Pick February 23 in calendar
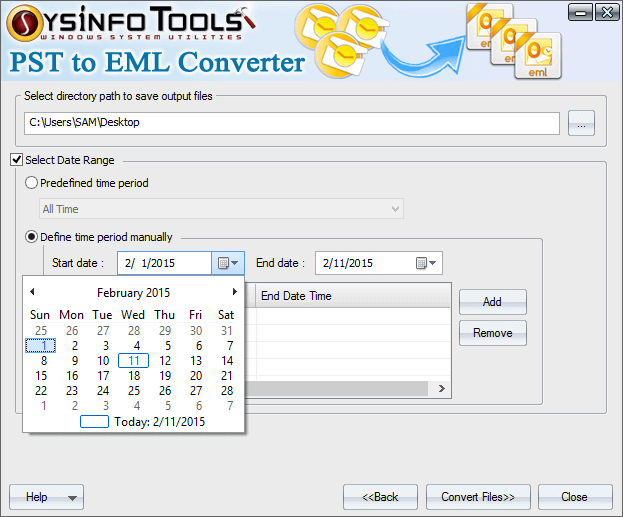This screenshot has width=623, height=517. pyautogui.click(x=72, y=391)
